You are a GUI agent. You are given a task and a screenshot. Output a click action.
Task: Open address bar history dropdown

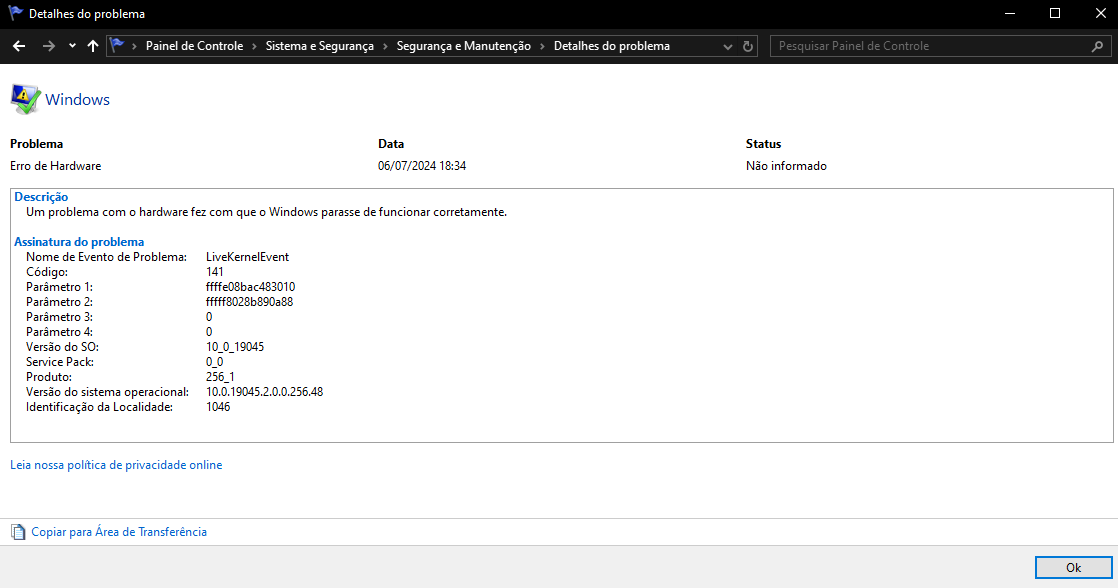pos(727,47)
